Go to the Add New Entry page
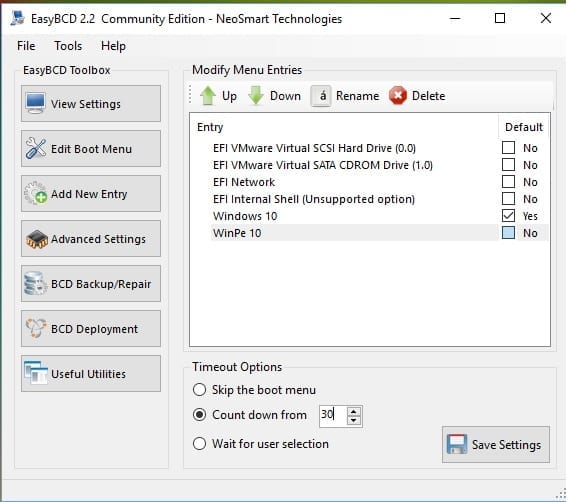 click(x=91, y=194)
